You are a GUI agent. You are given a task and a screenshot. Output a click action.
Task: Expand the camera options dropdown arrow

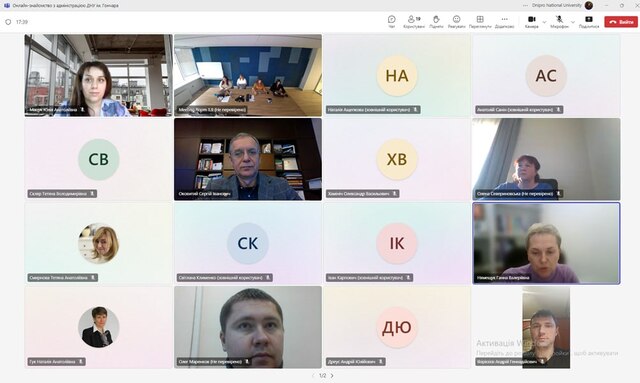point(544,22)
